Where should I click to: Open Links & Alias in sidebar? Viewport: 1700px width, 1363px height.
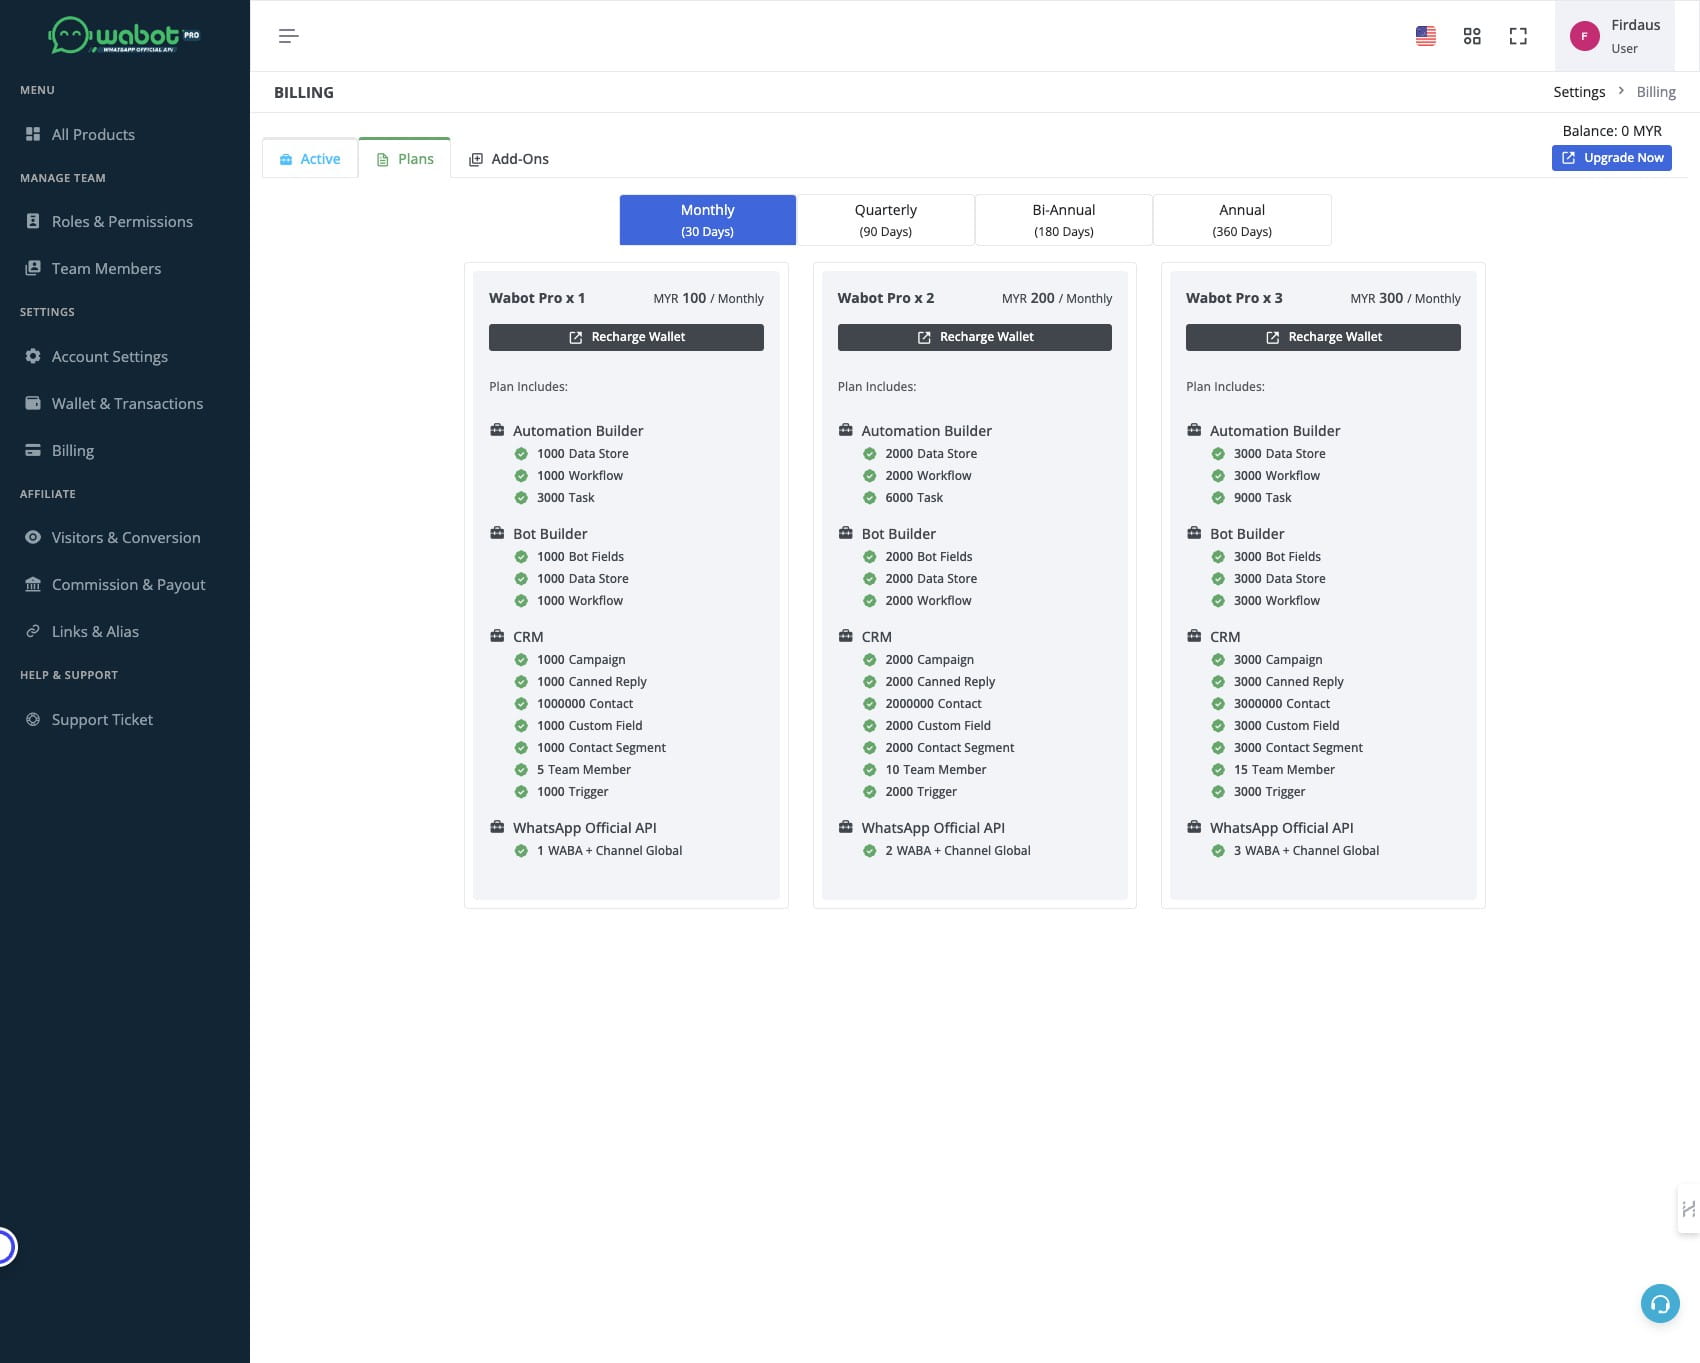point(125,631)
